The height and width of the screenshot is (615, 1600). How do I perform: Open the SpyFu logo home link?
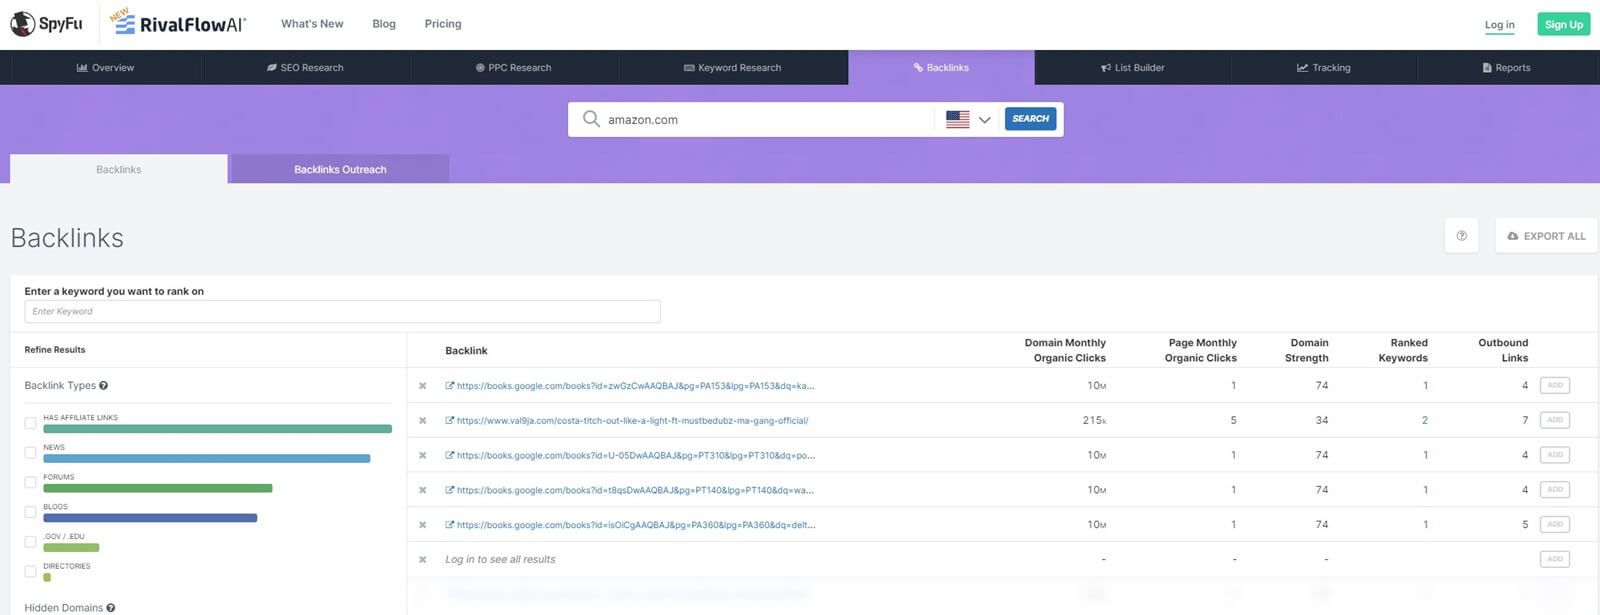click(x=46, y=24)
